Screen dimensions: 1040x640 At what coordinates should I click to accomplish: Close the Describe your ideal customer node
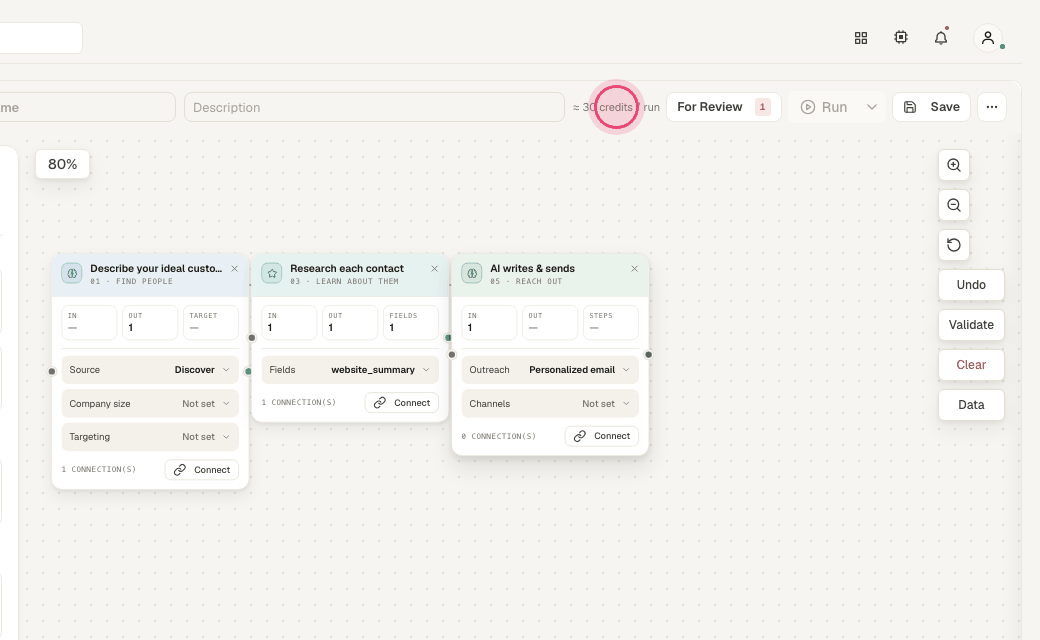[235, 269]
